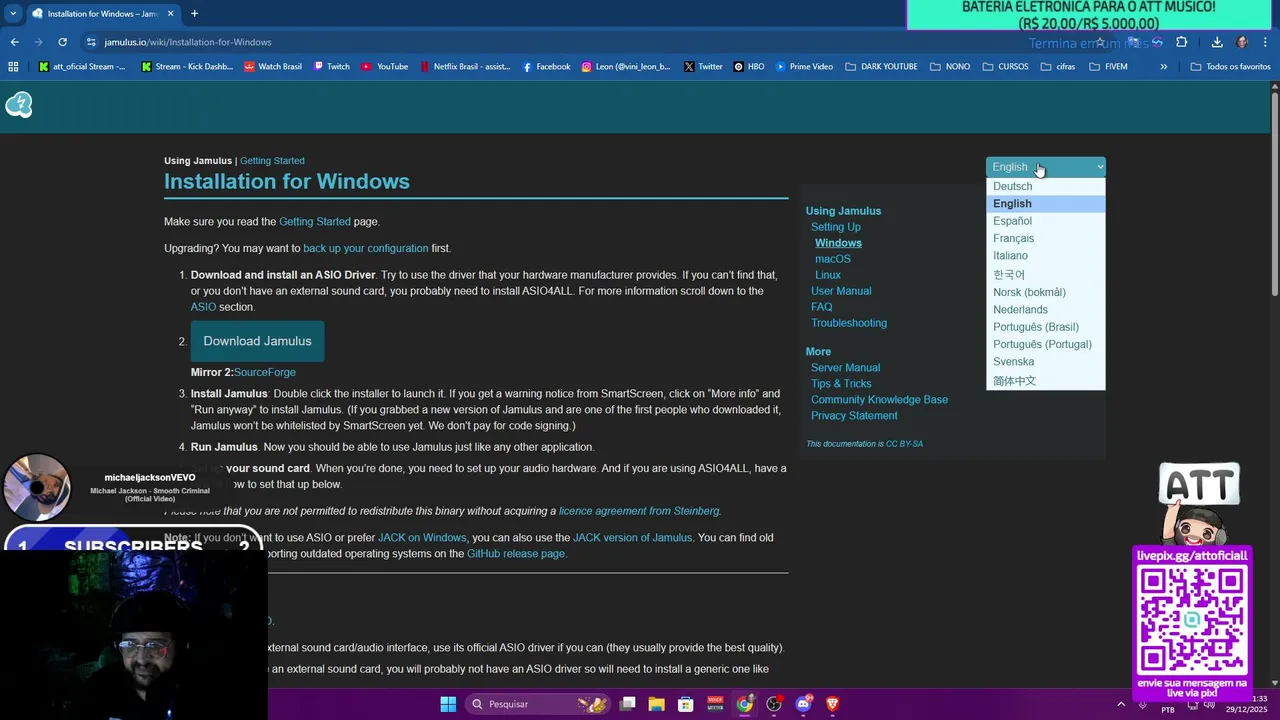Open the Getting Started breadcrumb link
This screenshot has height=720, width=1280.
272,161
